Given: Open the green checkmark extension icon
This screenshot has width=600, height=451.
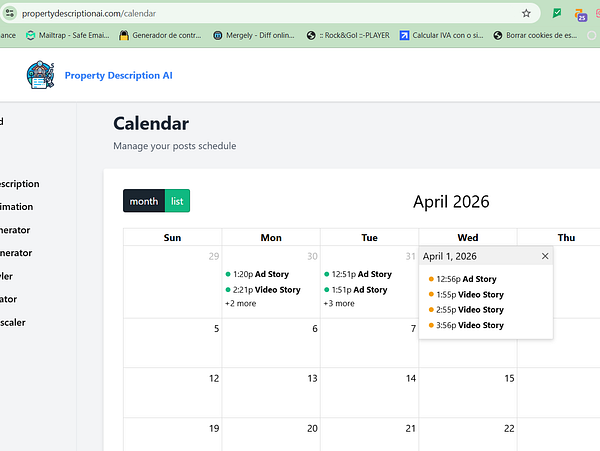Looking at the screenshot, I should 557,13.
